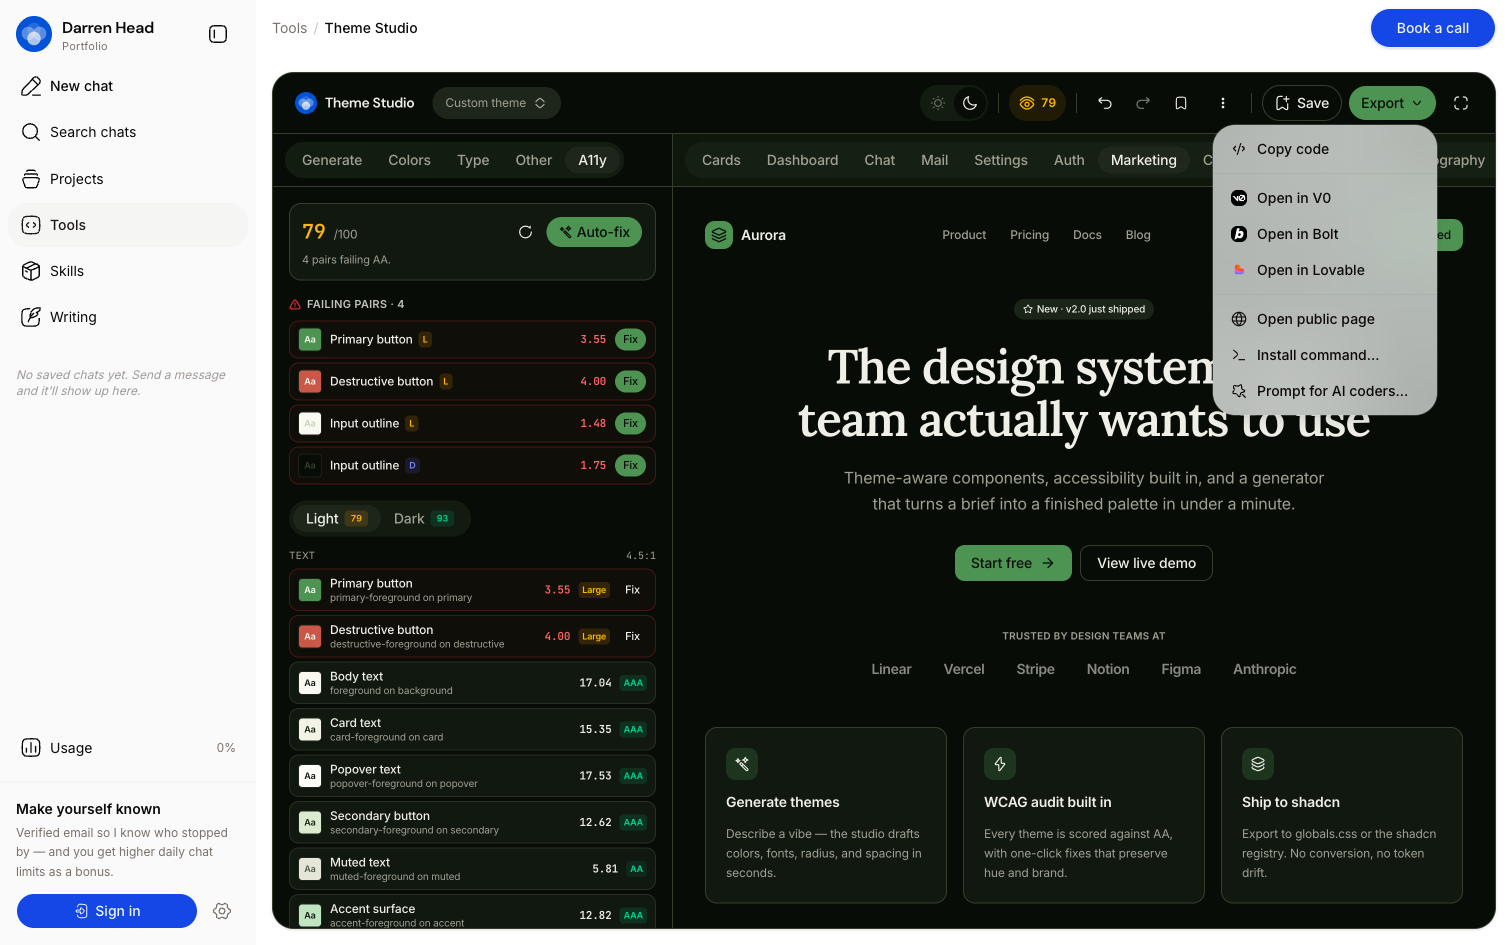The height and width of the screenshot is (945, 1512).
Task: Open Projects in the sidebar
Action: coord(128,179)
